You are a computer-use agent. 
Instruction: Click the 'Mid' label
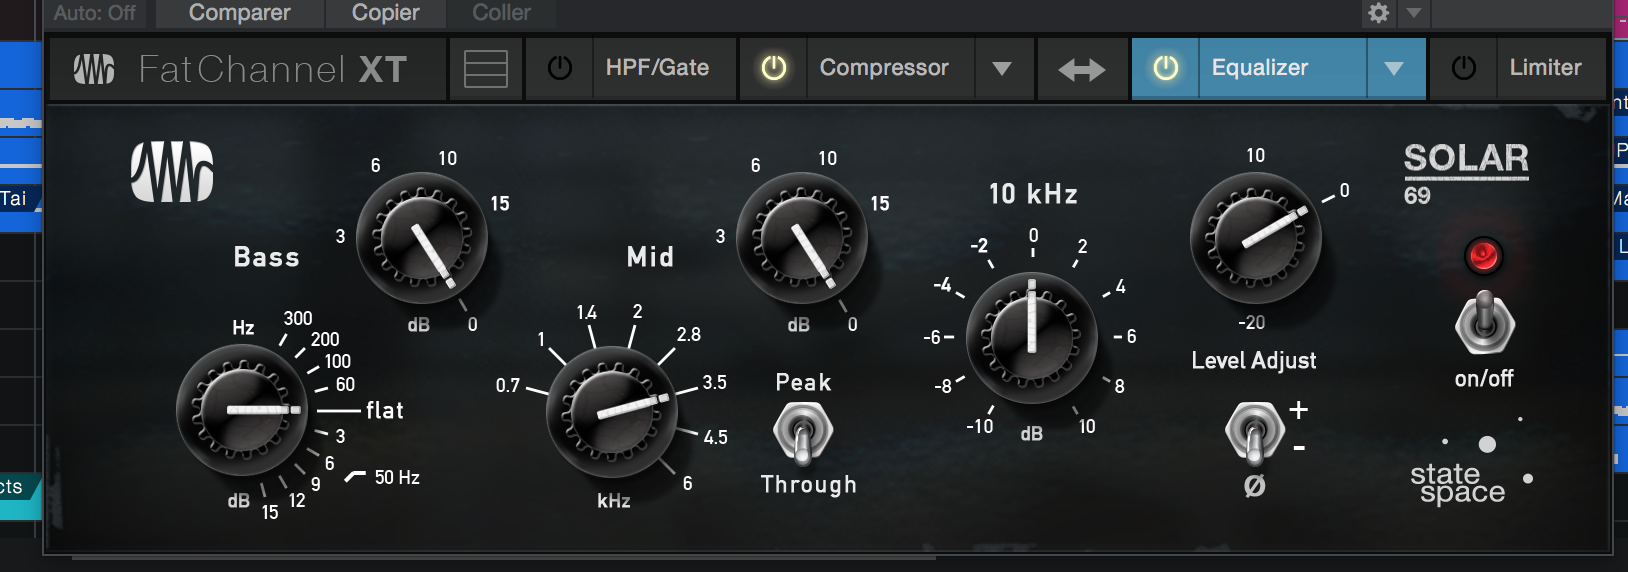pyautogui.click(x=651, y=257)
